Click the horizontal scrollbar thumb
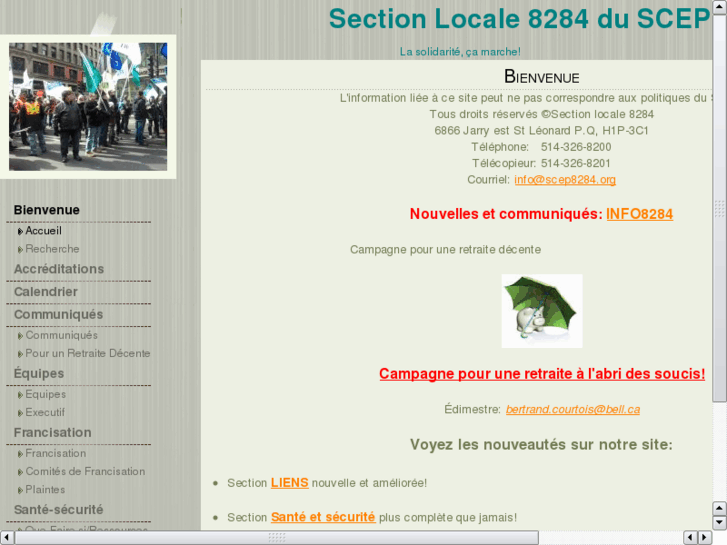 click(277, 538)
